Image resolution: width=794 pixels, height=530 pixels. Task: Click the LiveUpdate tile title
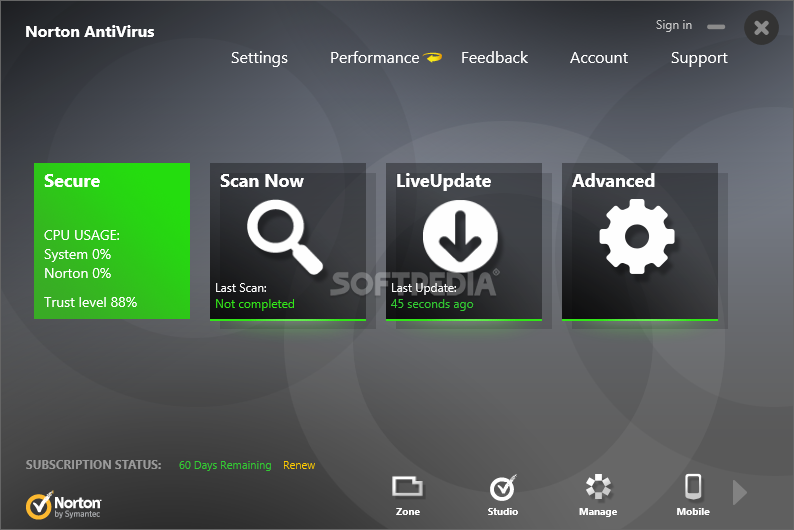[444, 181]
